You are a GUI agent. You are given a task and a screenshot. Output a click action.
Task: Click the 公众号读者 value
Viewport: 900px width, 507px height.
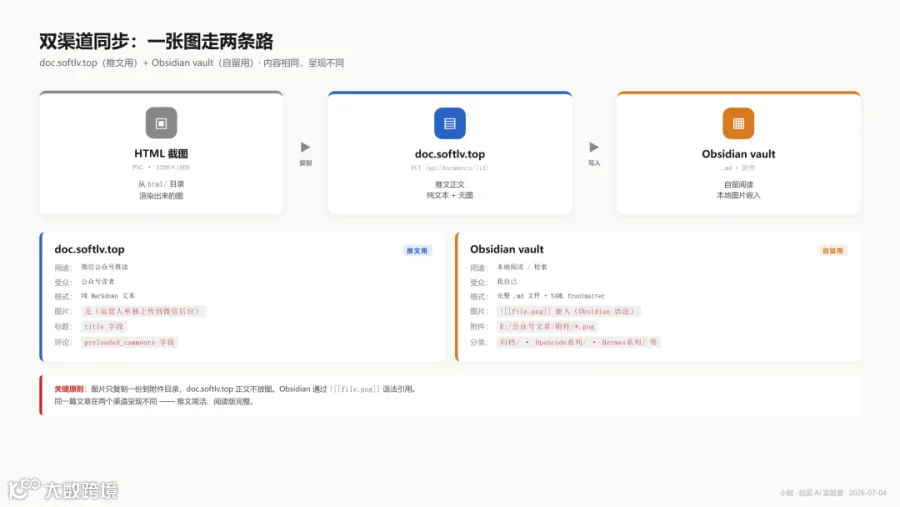pyautogui.click(x=98, y=282)
